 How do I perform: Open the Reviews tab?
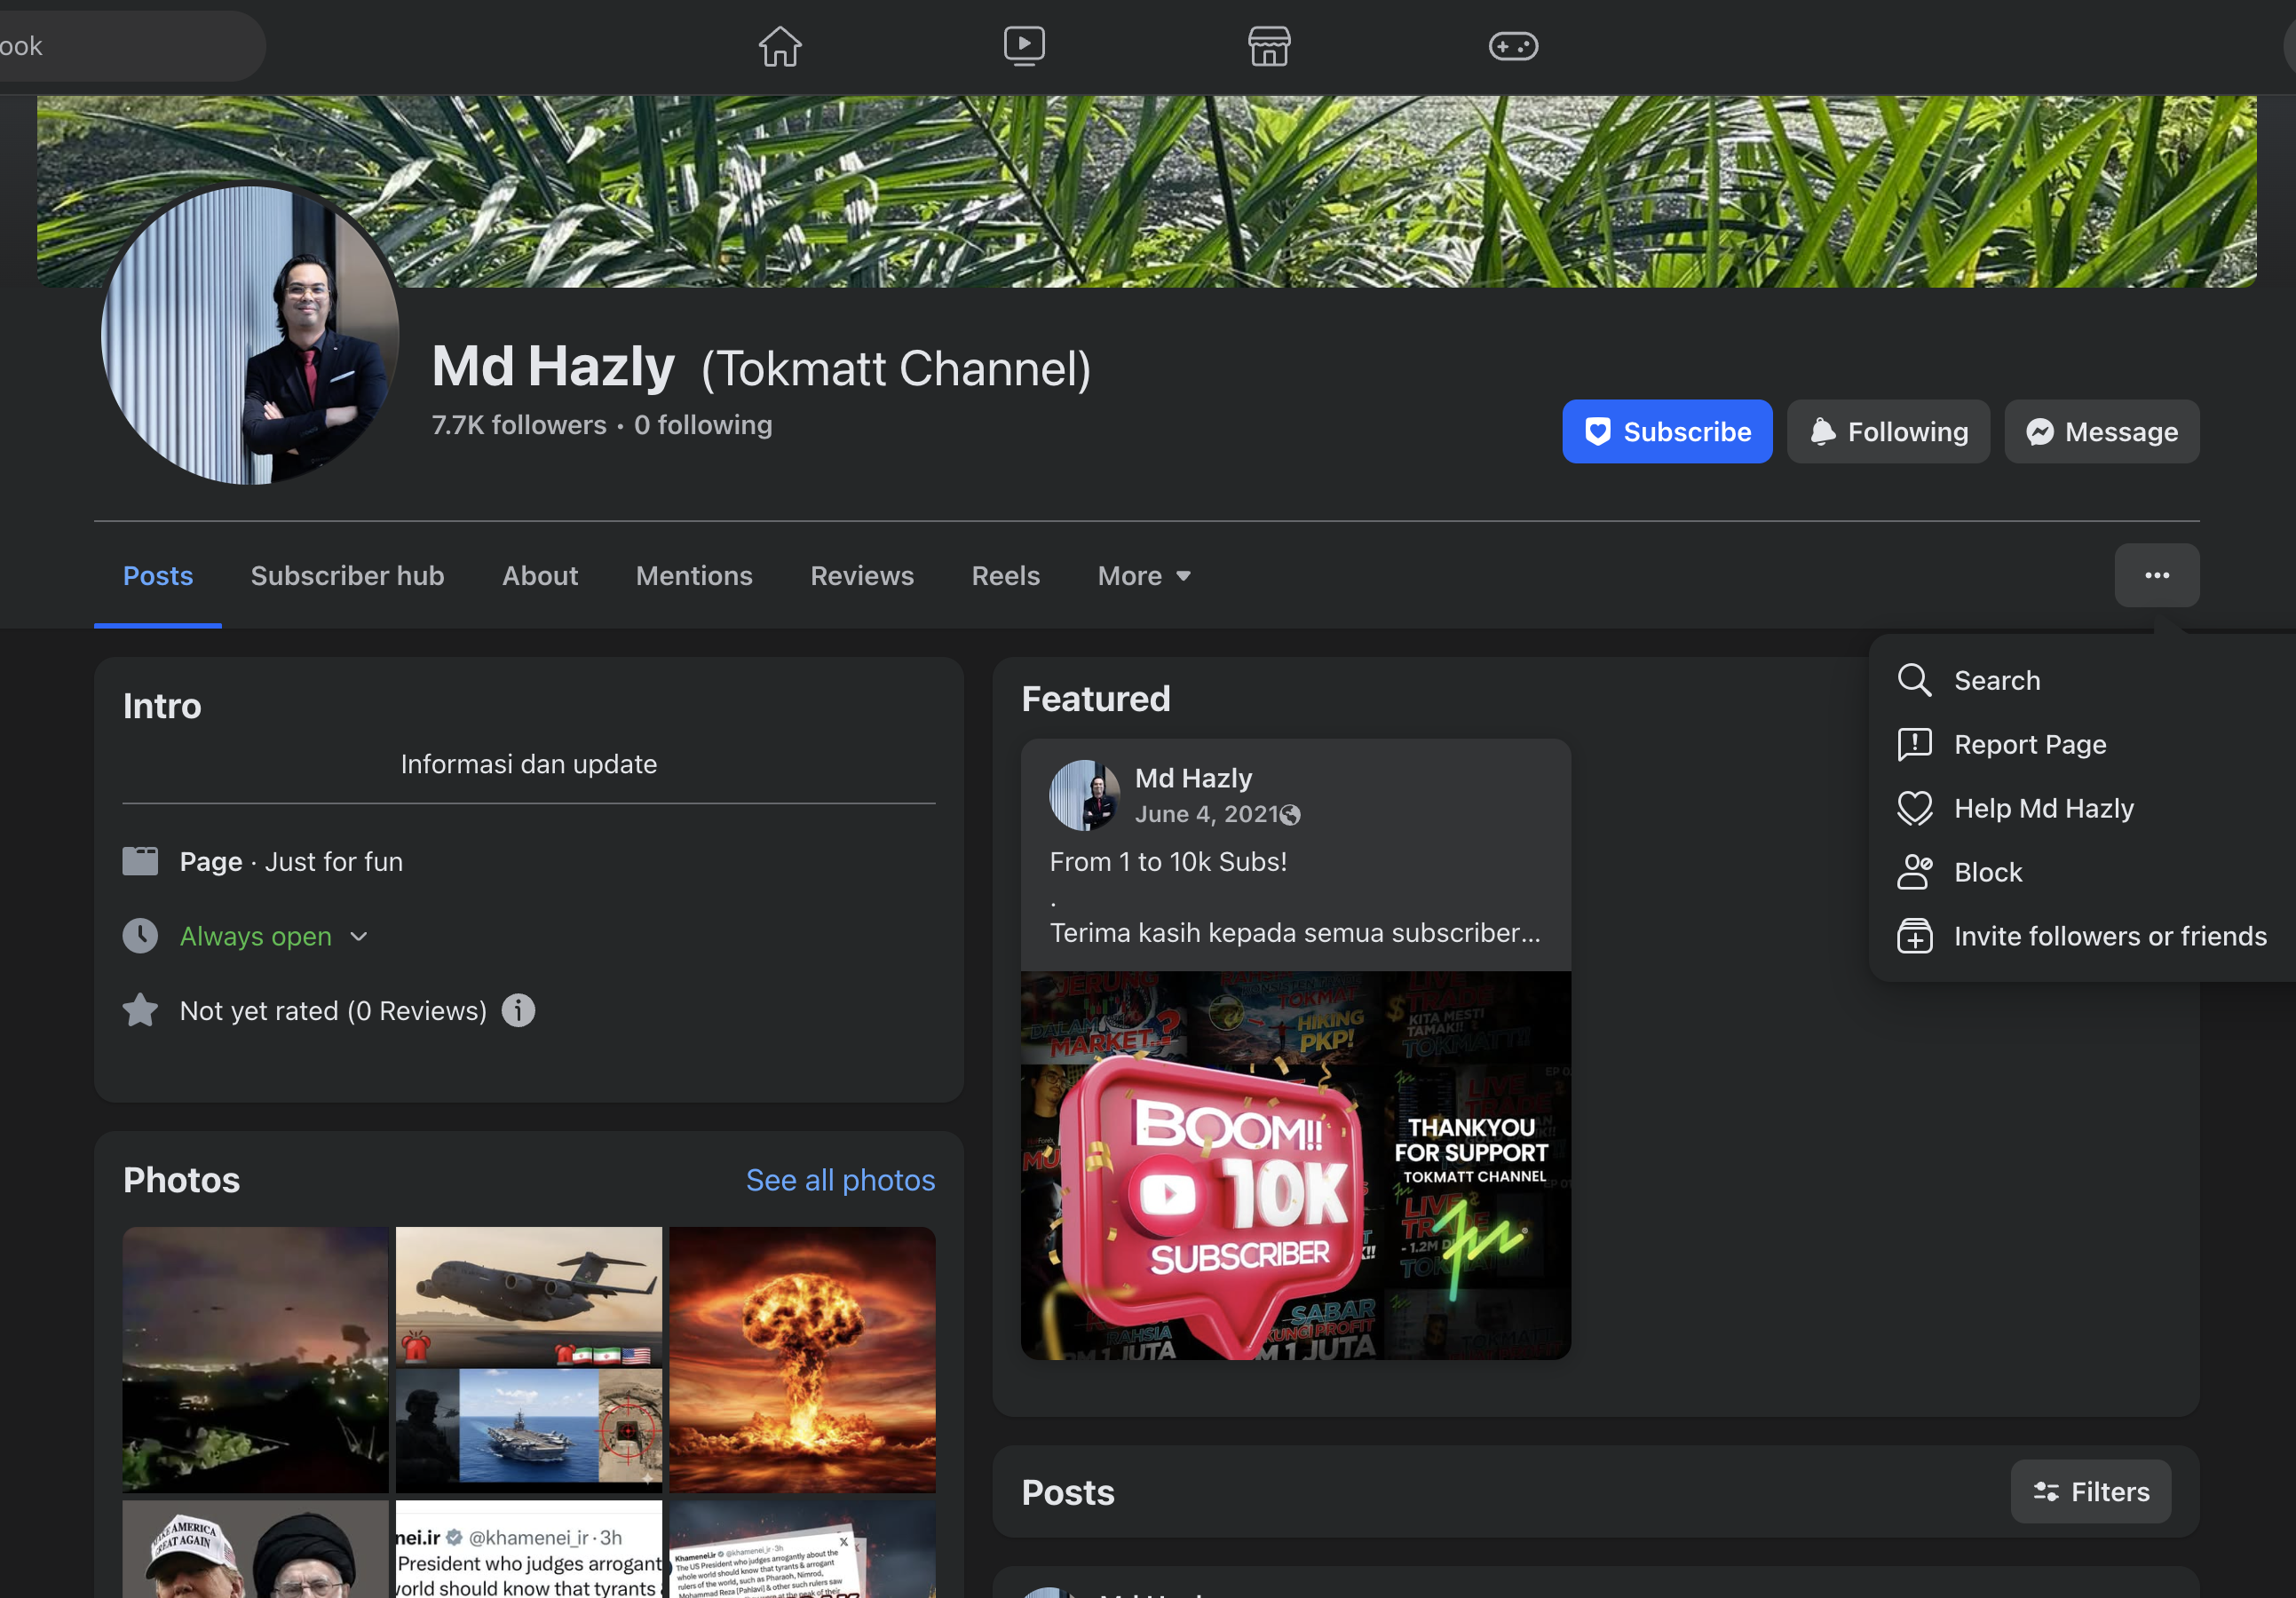862,576
